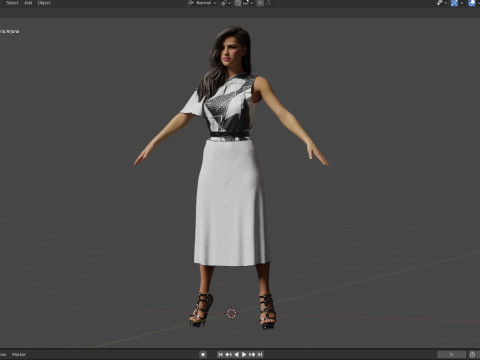Open the pivot point dropdown
The height and width of the screenshot is (360, 480).
(226, 3)
